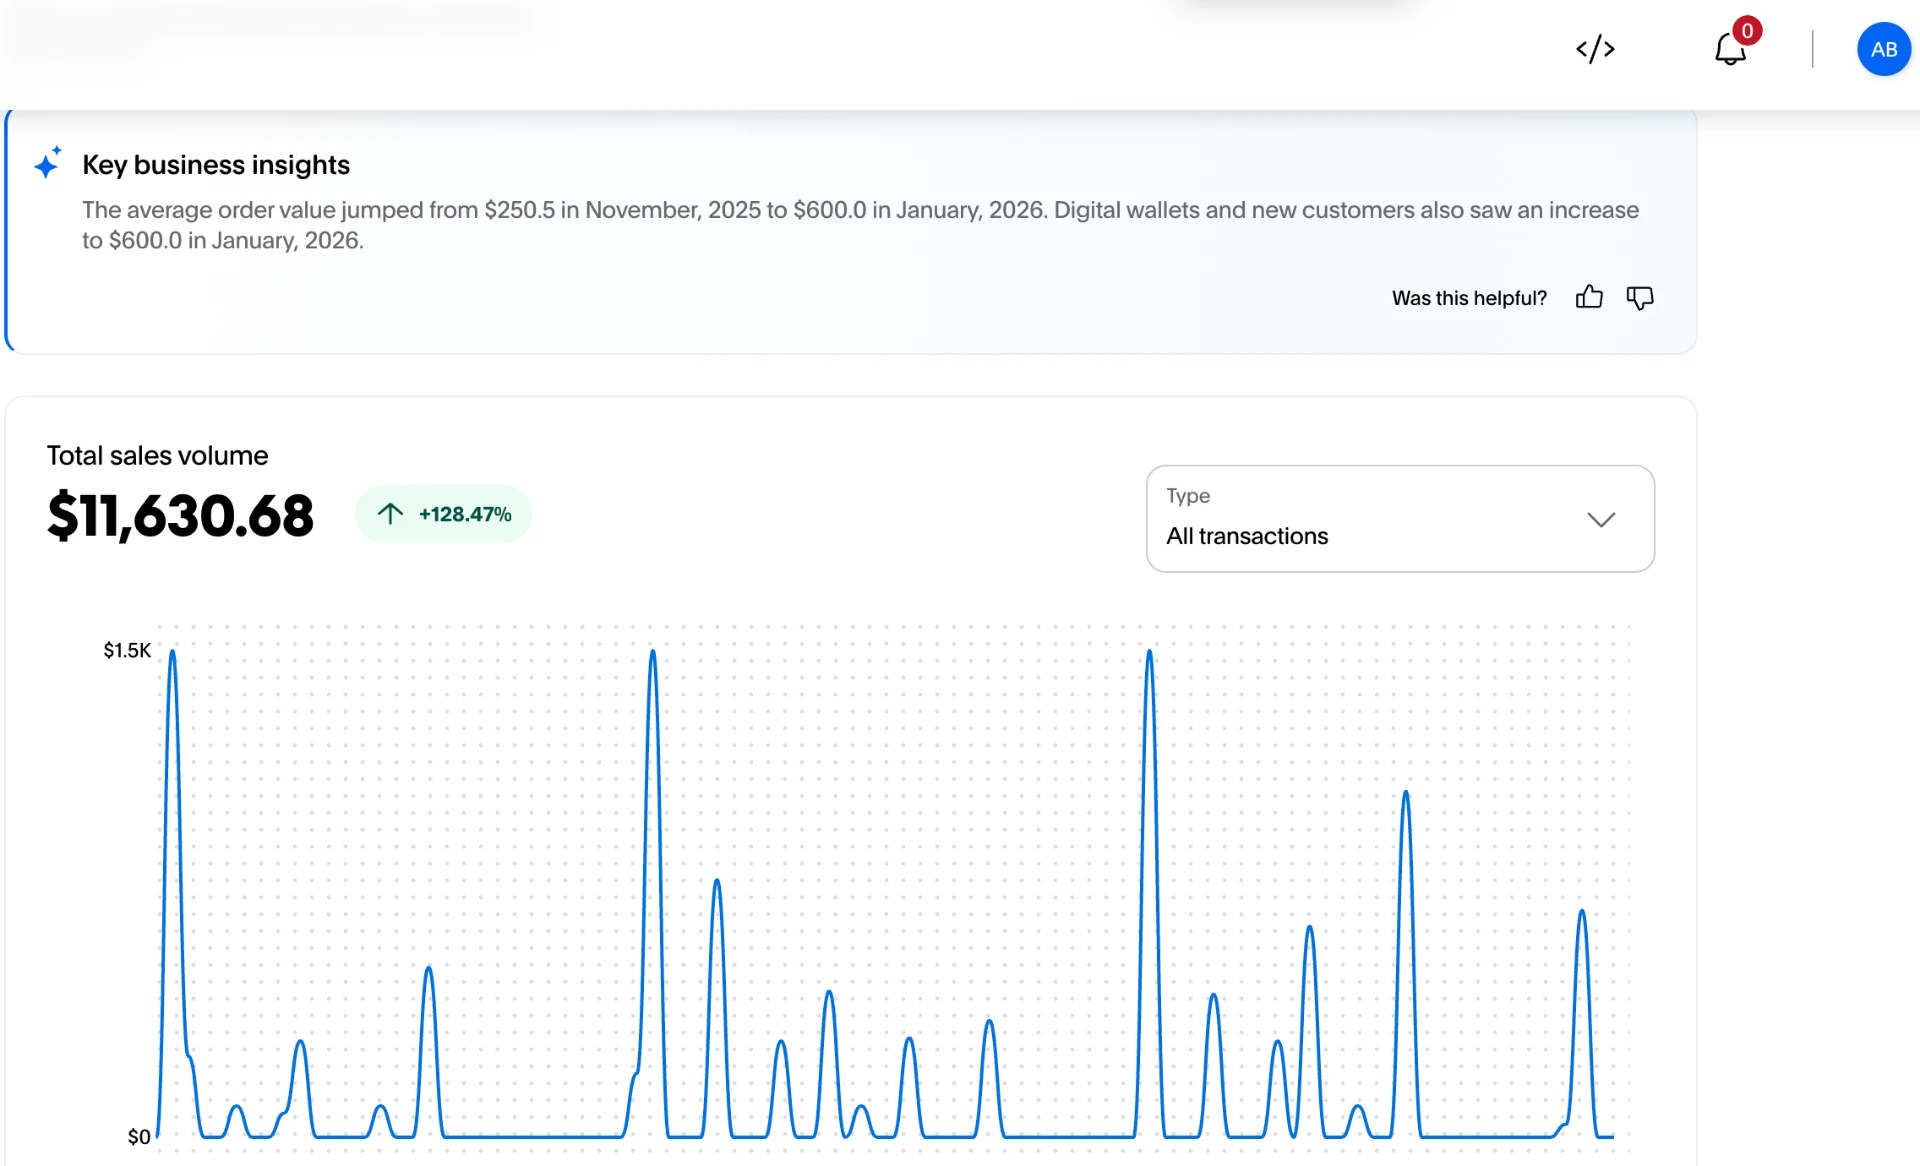Click the Total sales volume heading

click(157, 456)
